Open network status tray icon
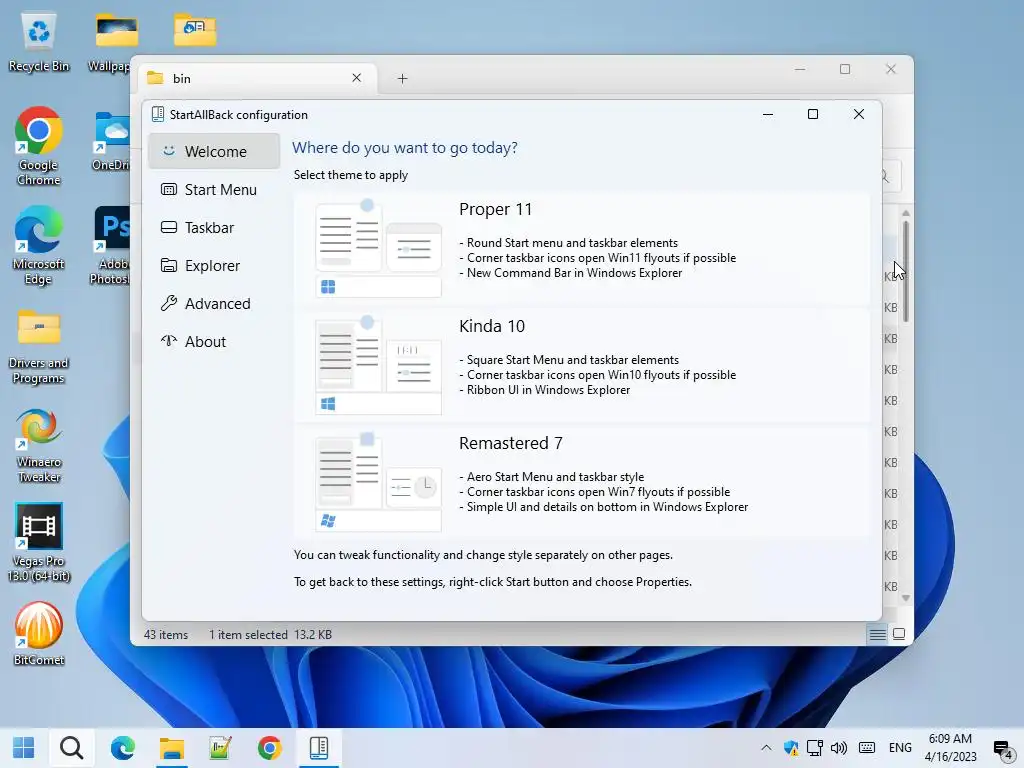This screenshot has width=1024, height=768. pos(814,748)
